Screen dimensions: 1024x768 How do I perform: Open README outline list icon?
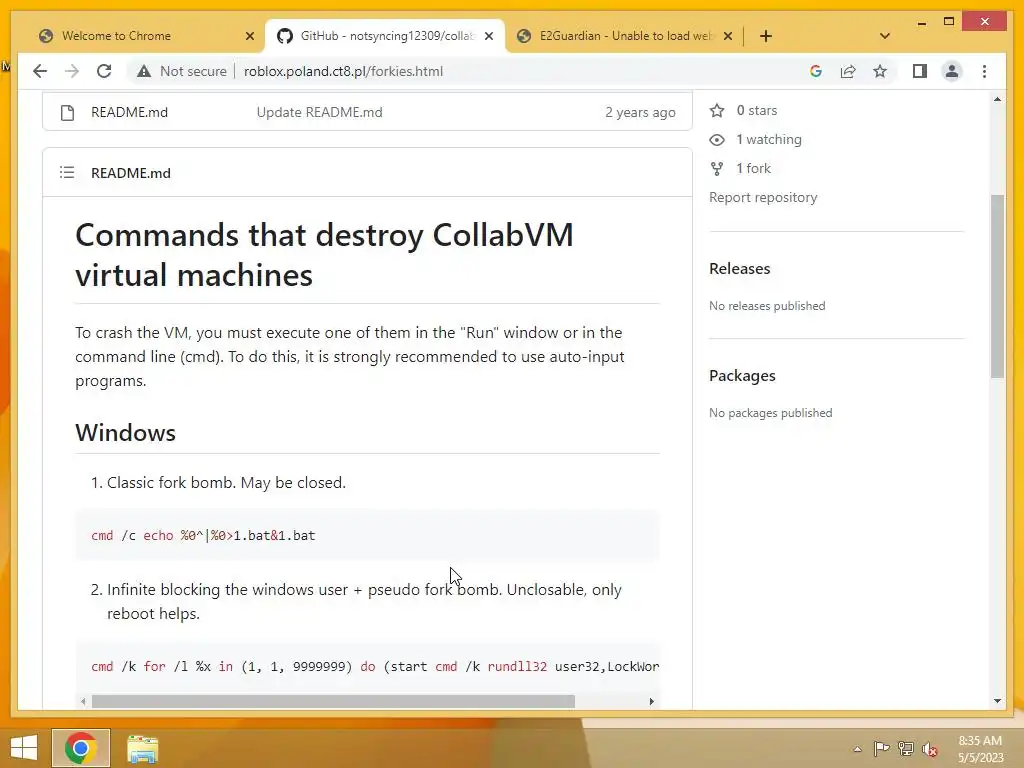pyautogui.click(x=67, y=172)
